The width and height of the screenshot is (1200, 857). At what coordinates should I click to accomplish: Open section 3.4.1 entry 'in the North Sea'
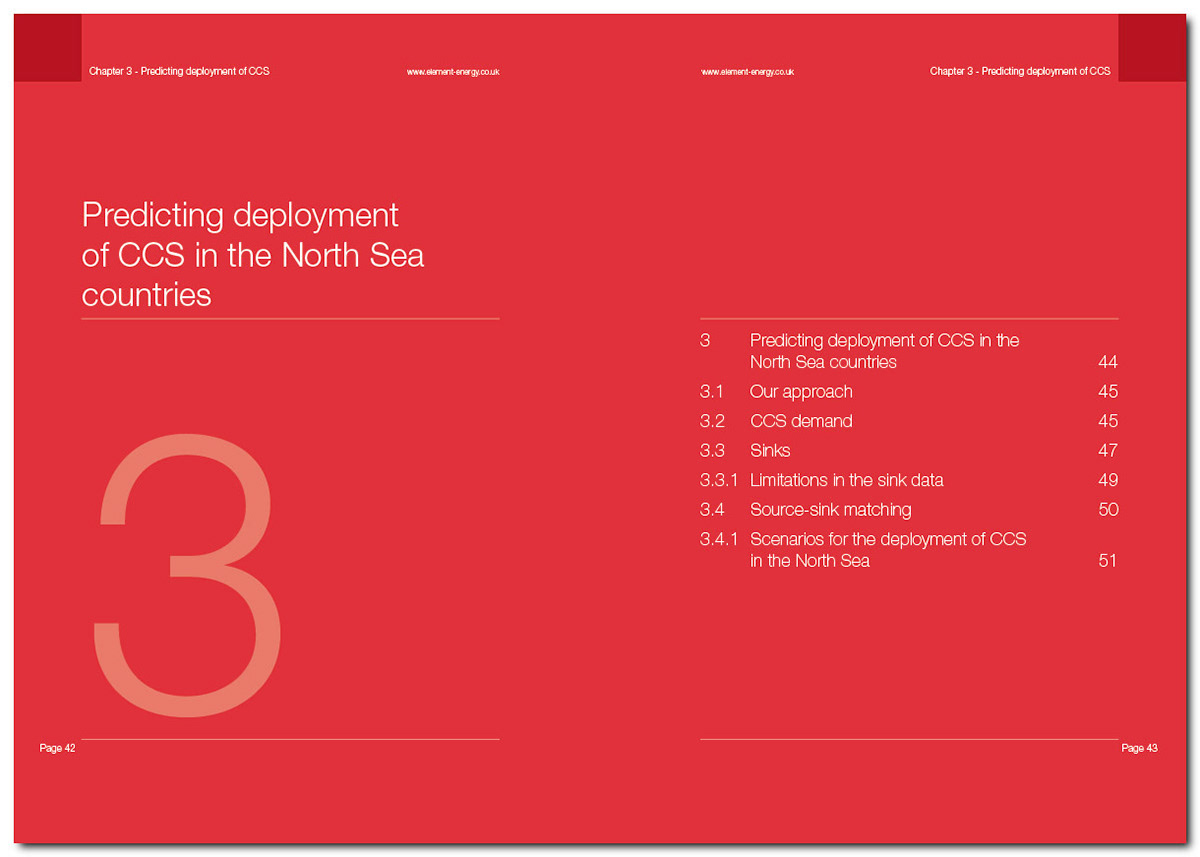point(810,561)
